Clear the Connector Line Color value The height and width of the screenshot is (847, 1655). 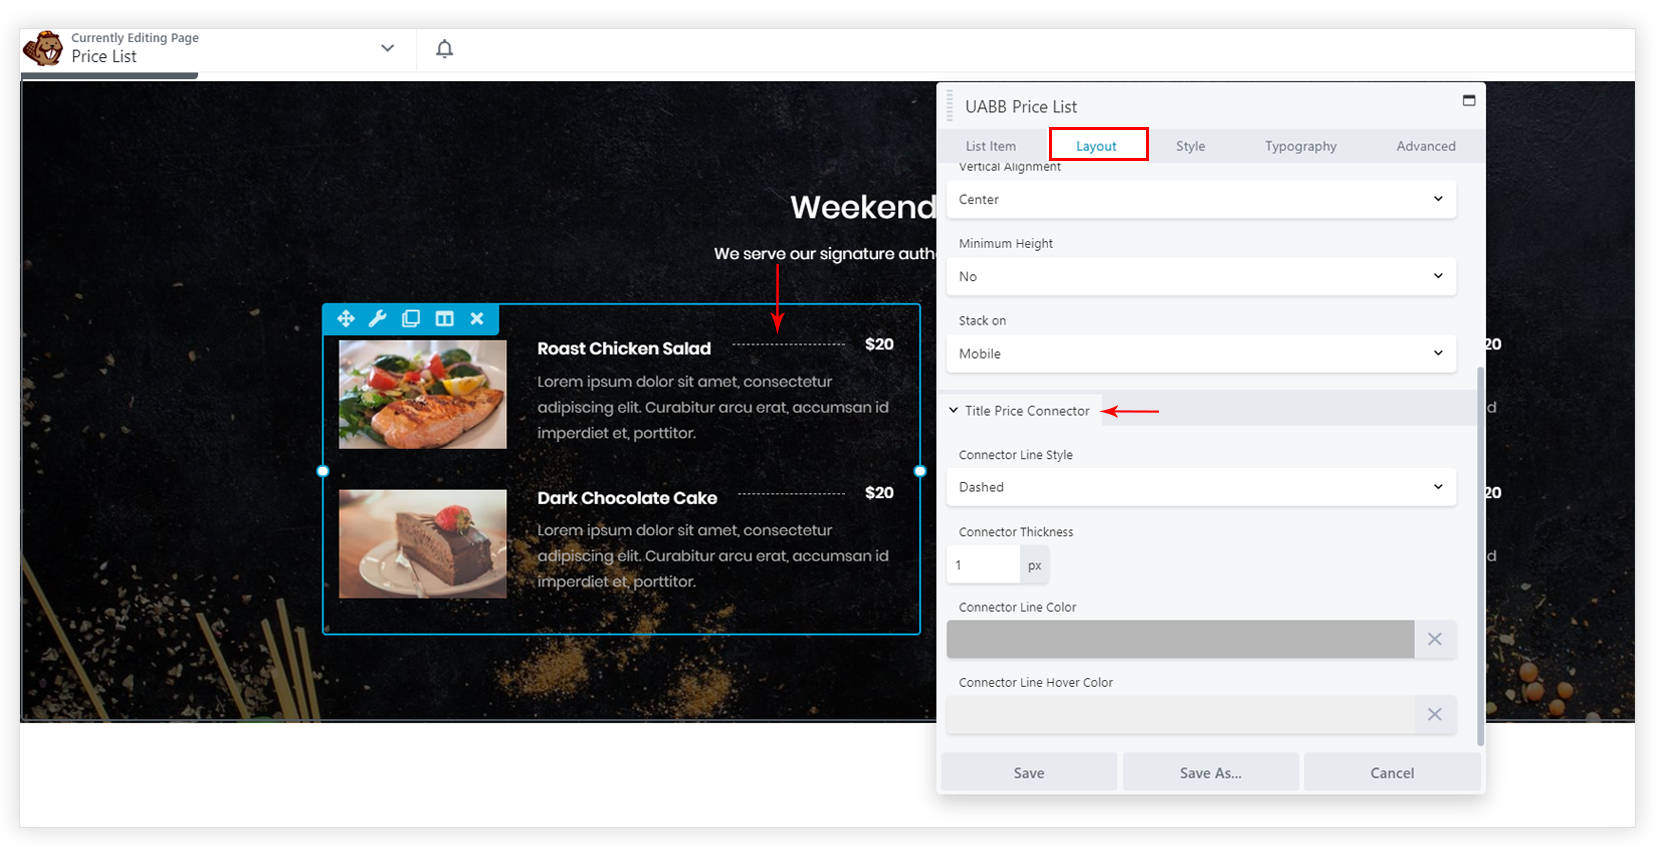click(1435, 639)
